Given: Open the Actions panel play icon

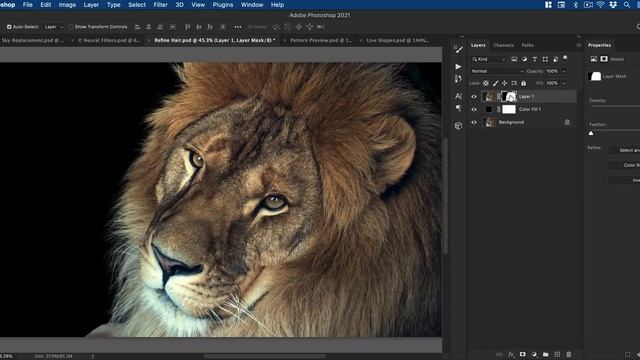Looking at the screenshot, I should pos(458,67).
